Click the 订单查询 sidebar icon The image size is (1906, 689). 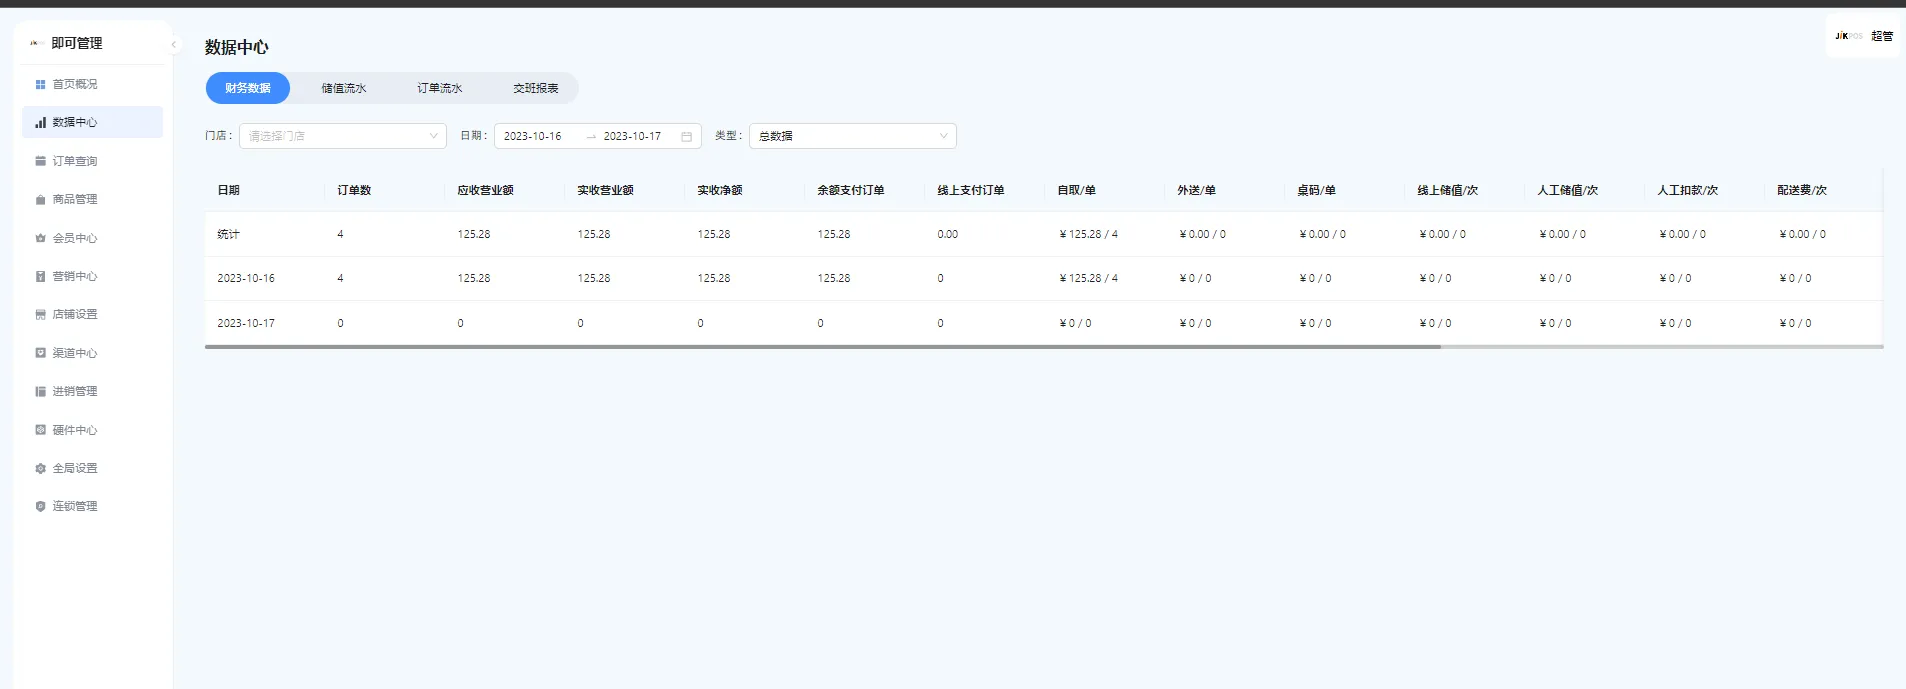click(40, 161)
